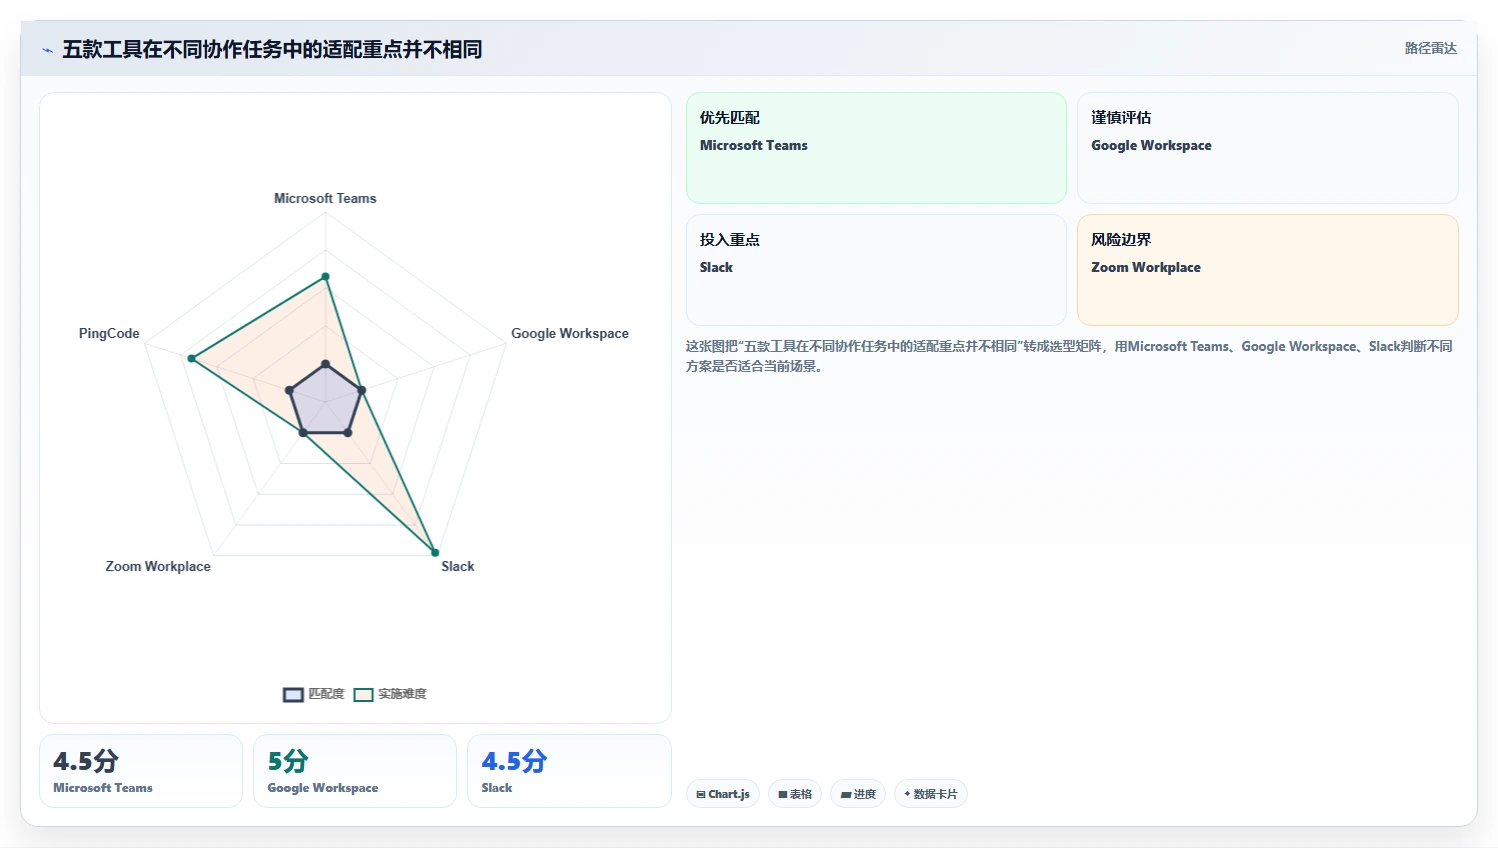This screenshot has height=848, width=1498.
Task: Open the 4.5分 Slack stat card
Action: (x=569, y=771)
